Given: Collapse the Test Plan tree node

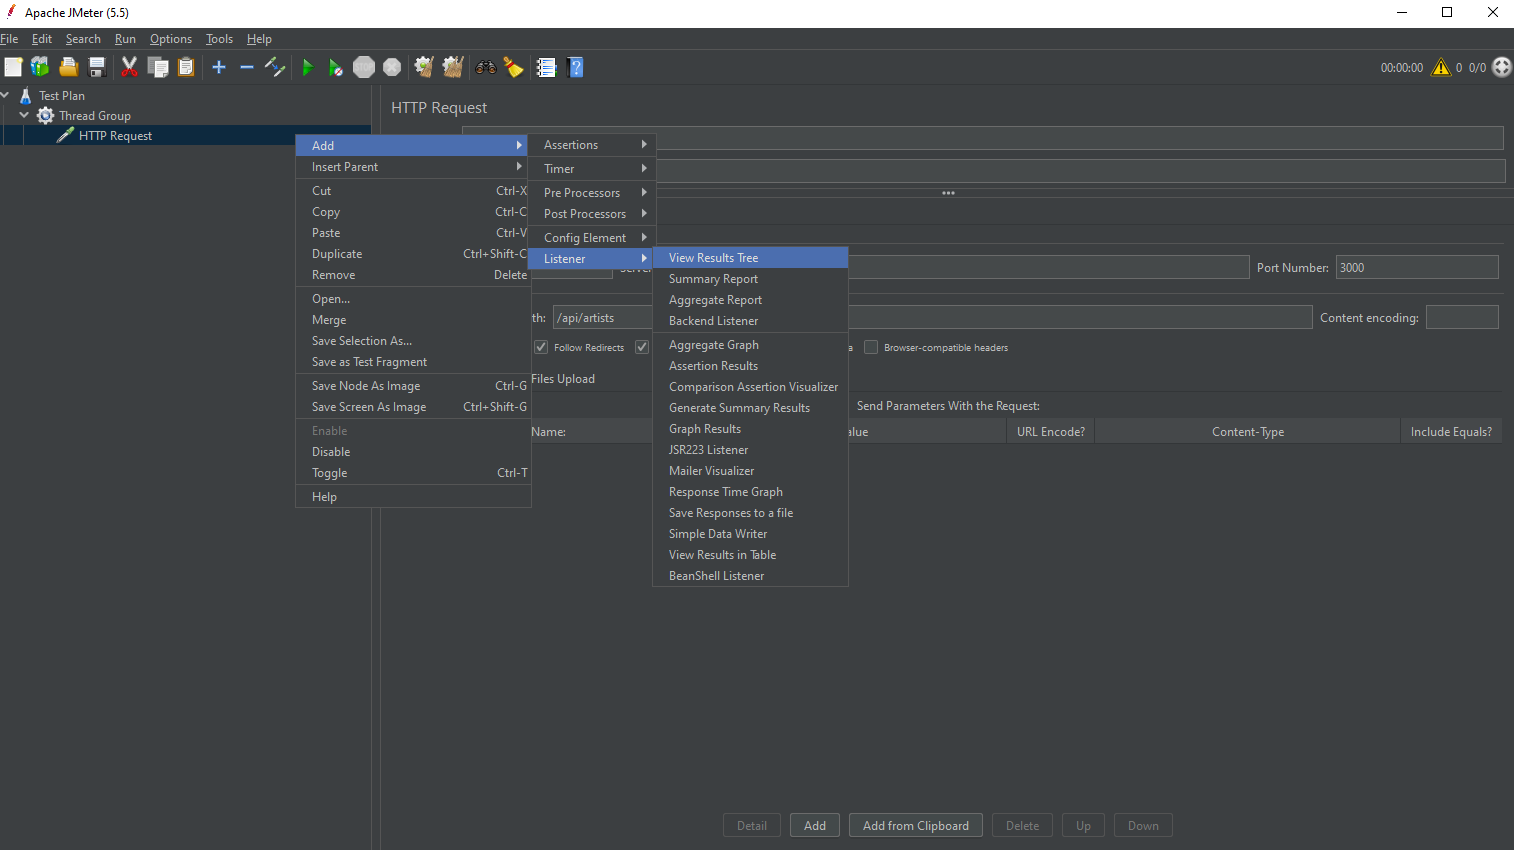Looking at the screenshot, I should tap(6, 95).
